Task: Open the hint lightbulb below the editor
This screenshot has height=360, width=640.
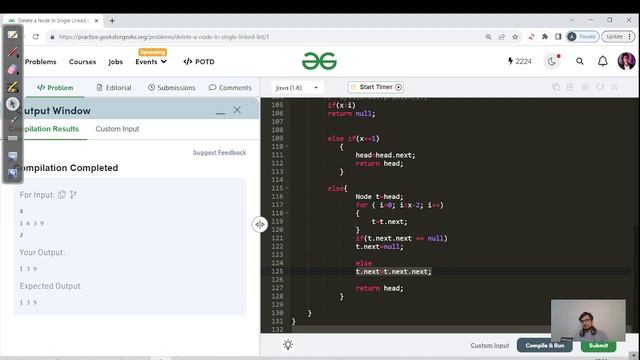Action: 288,345
